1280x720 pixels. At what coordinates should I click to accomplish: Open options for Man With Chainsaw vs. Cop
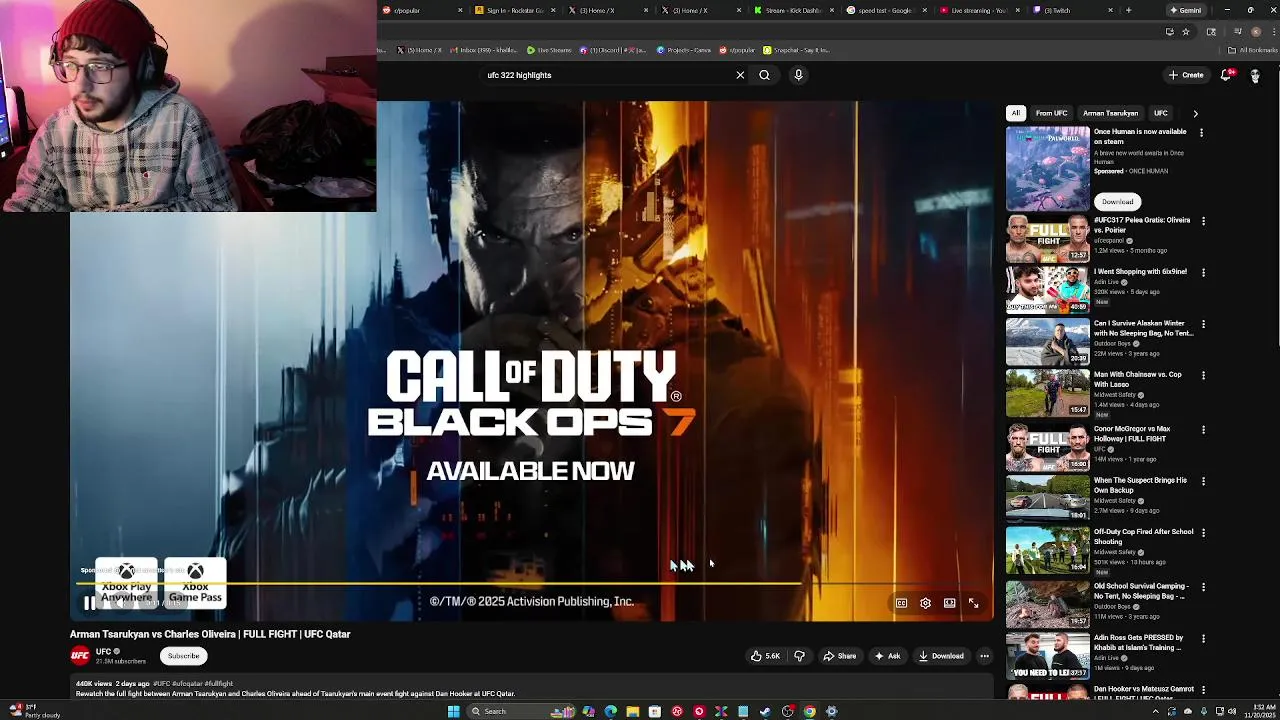tap(1203, 376)
